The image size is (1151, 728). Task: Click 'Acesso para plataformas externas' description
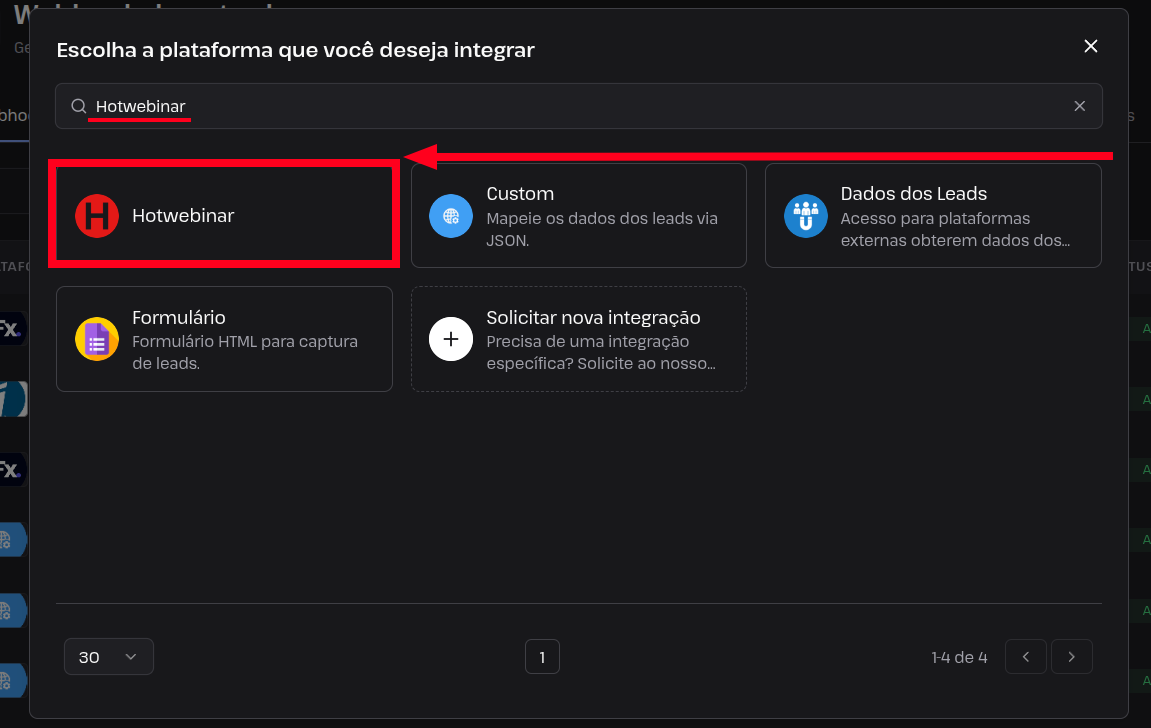tap(955, 229)
